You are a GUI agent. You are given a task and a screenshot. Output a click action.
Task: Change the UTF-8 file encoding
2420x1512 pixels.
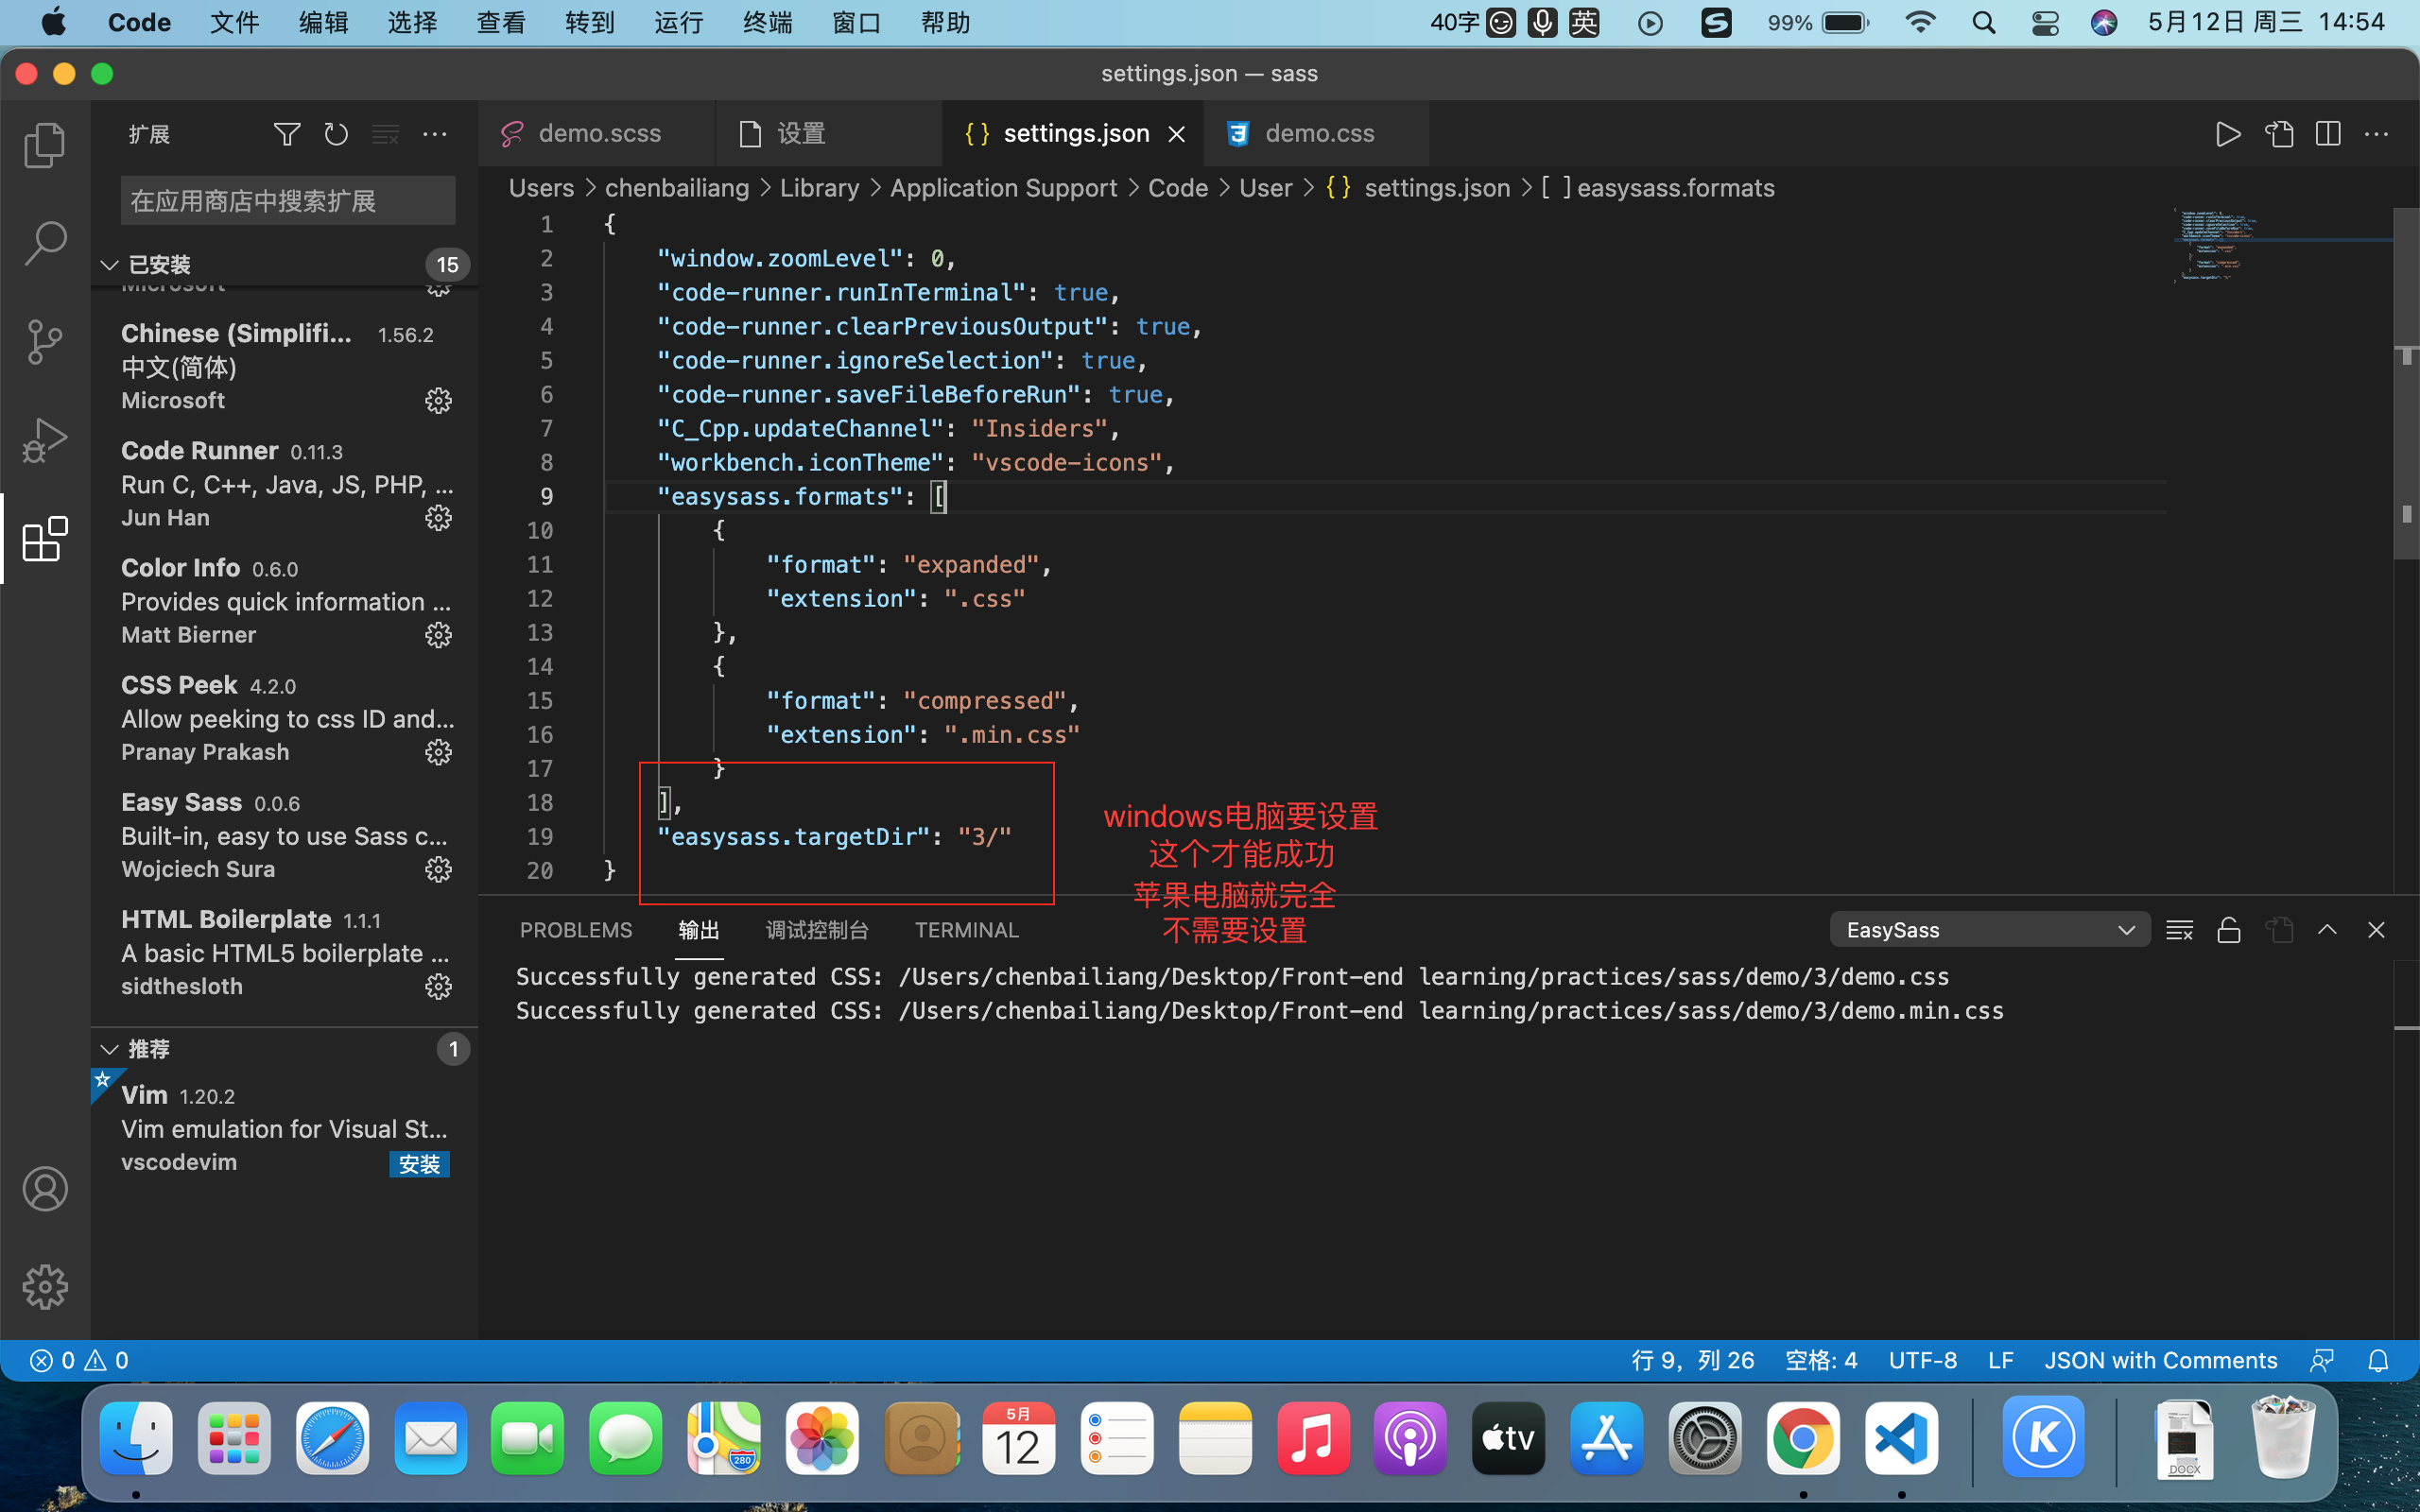pyautogui.click(x=1922, y=1361)
